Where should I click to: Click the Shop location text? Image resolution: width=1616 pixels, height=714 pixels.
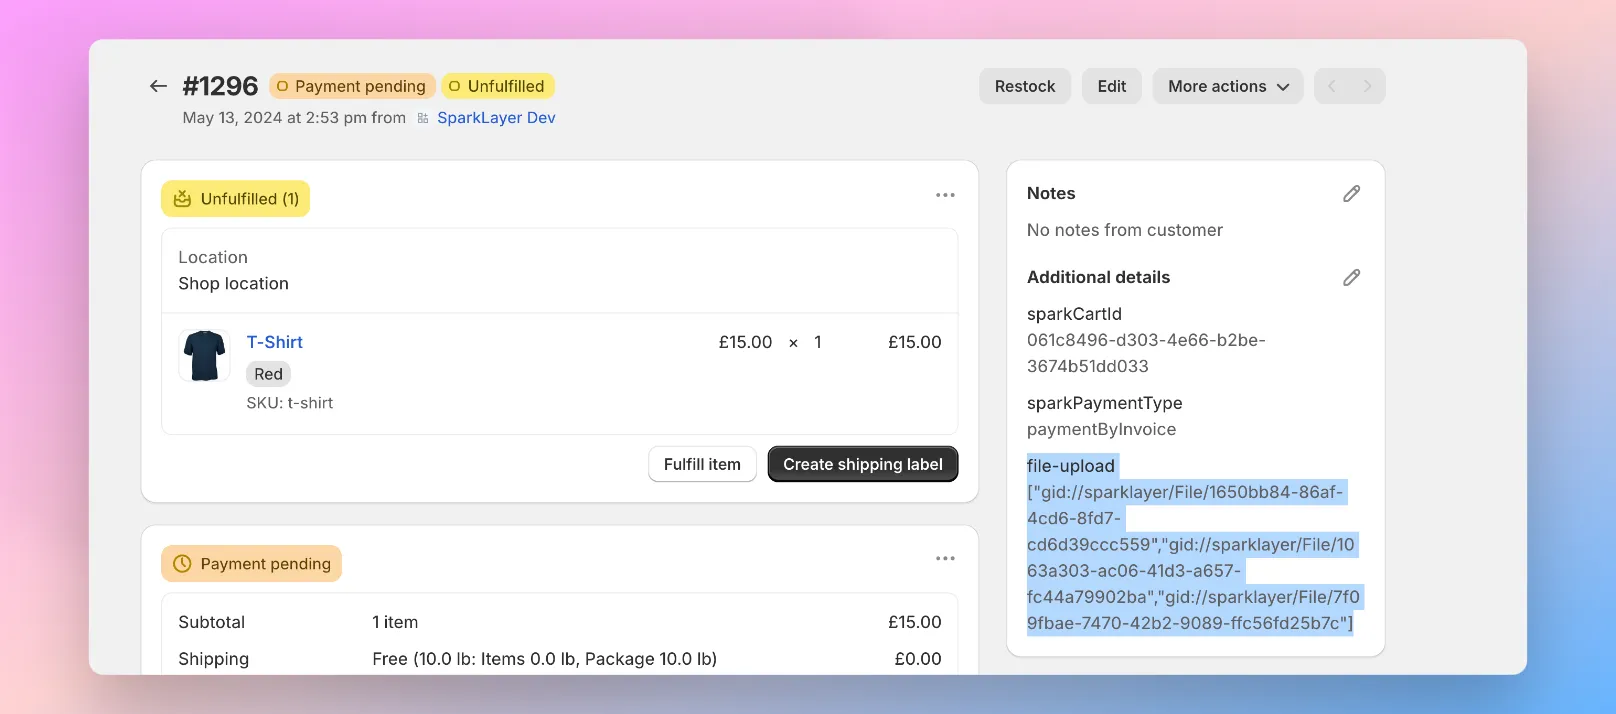234,284
